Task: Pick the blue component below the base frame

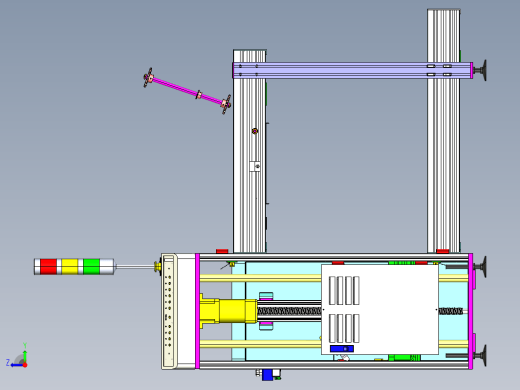Action: coord(268,375)
